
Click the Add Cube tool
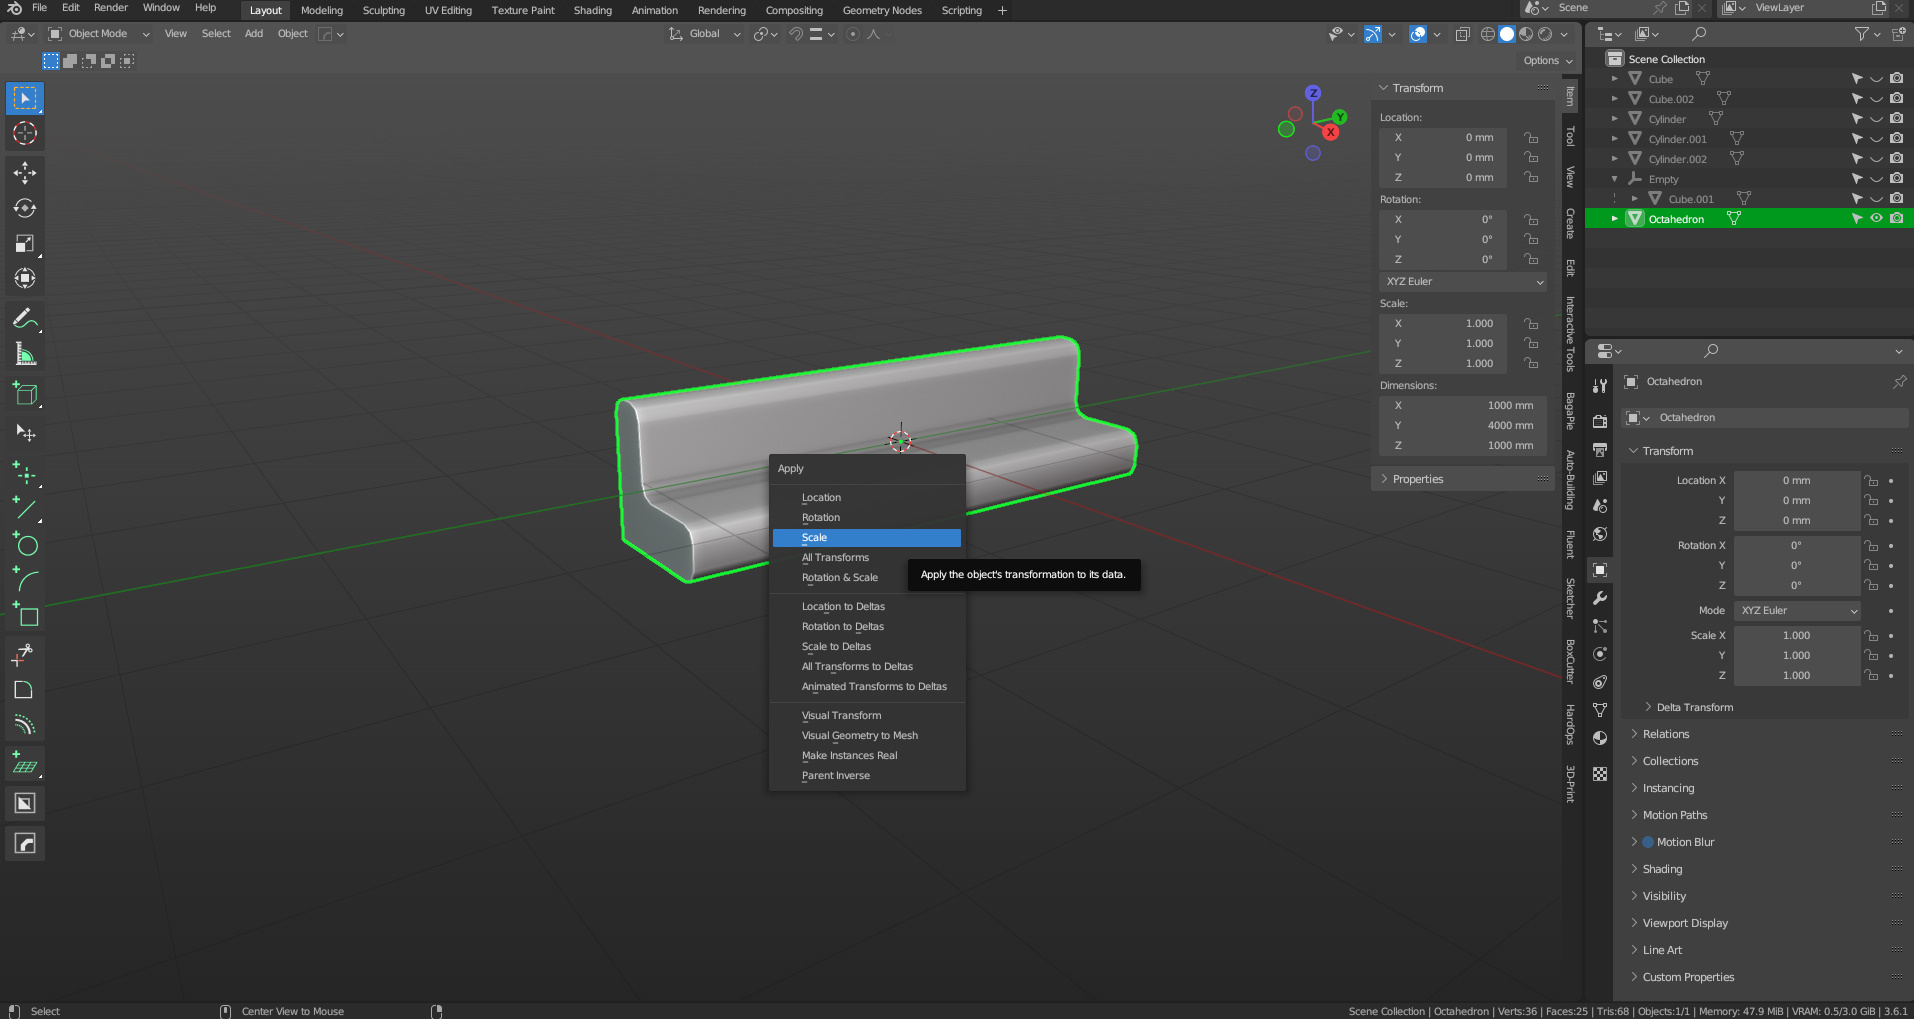pos(25,395)
